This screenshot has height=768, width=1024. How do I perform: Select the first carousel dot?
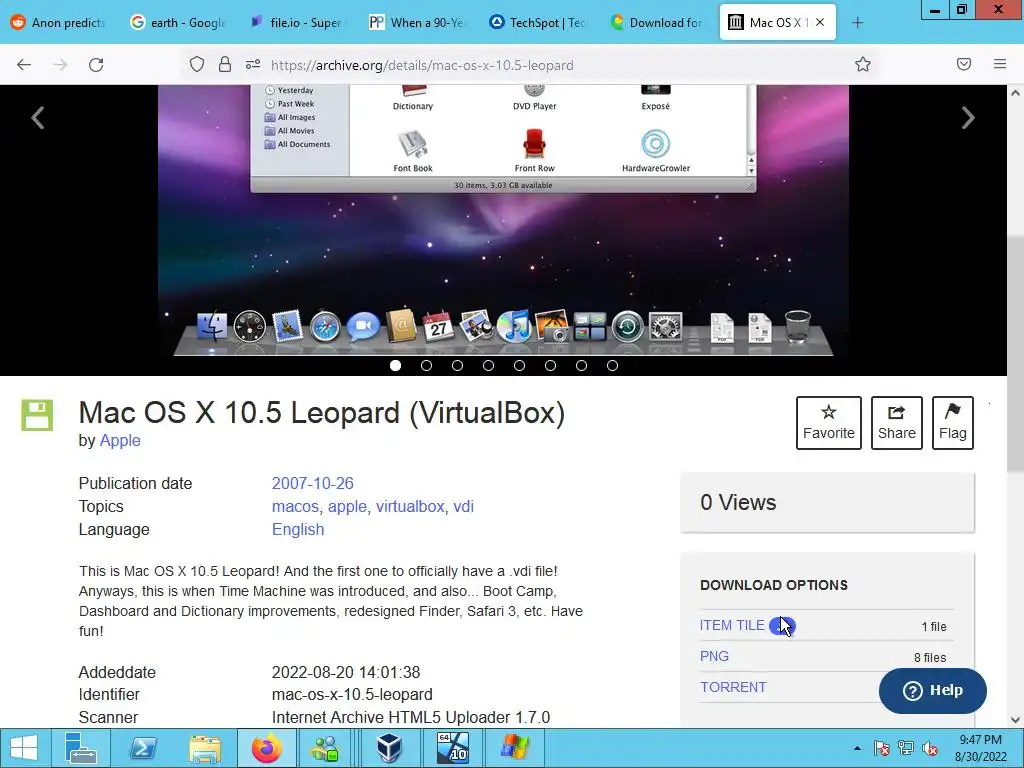395,366
